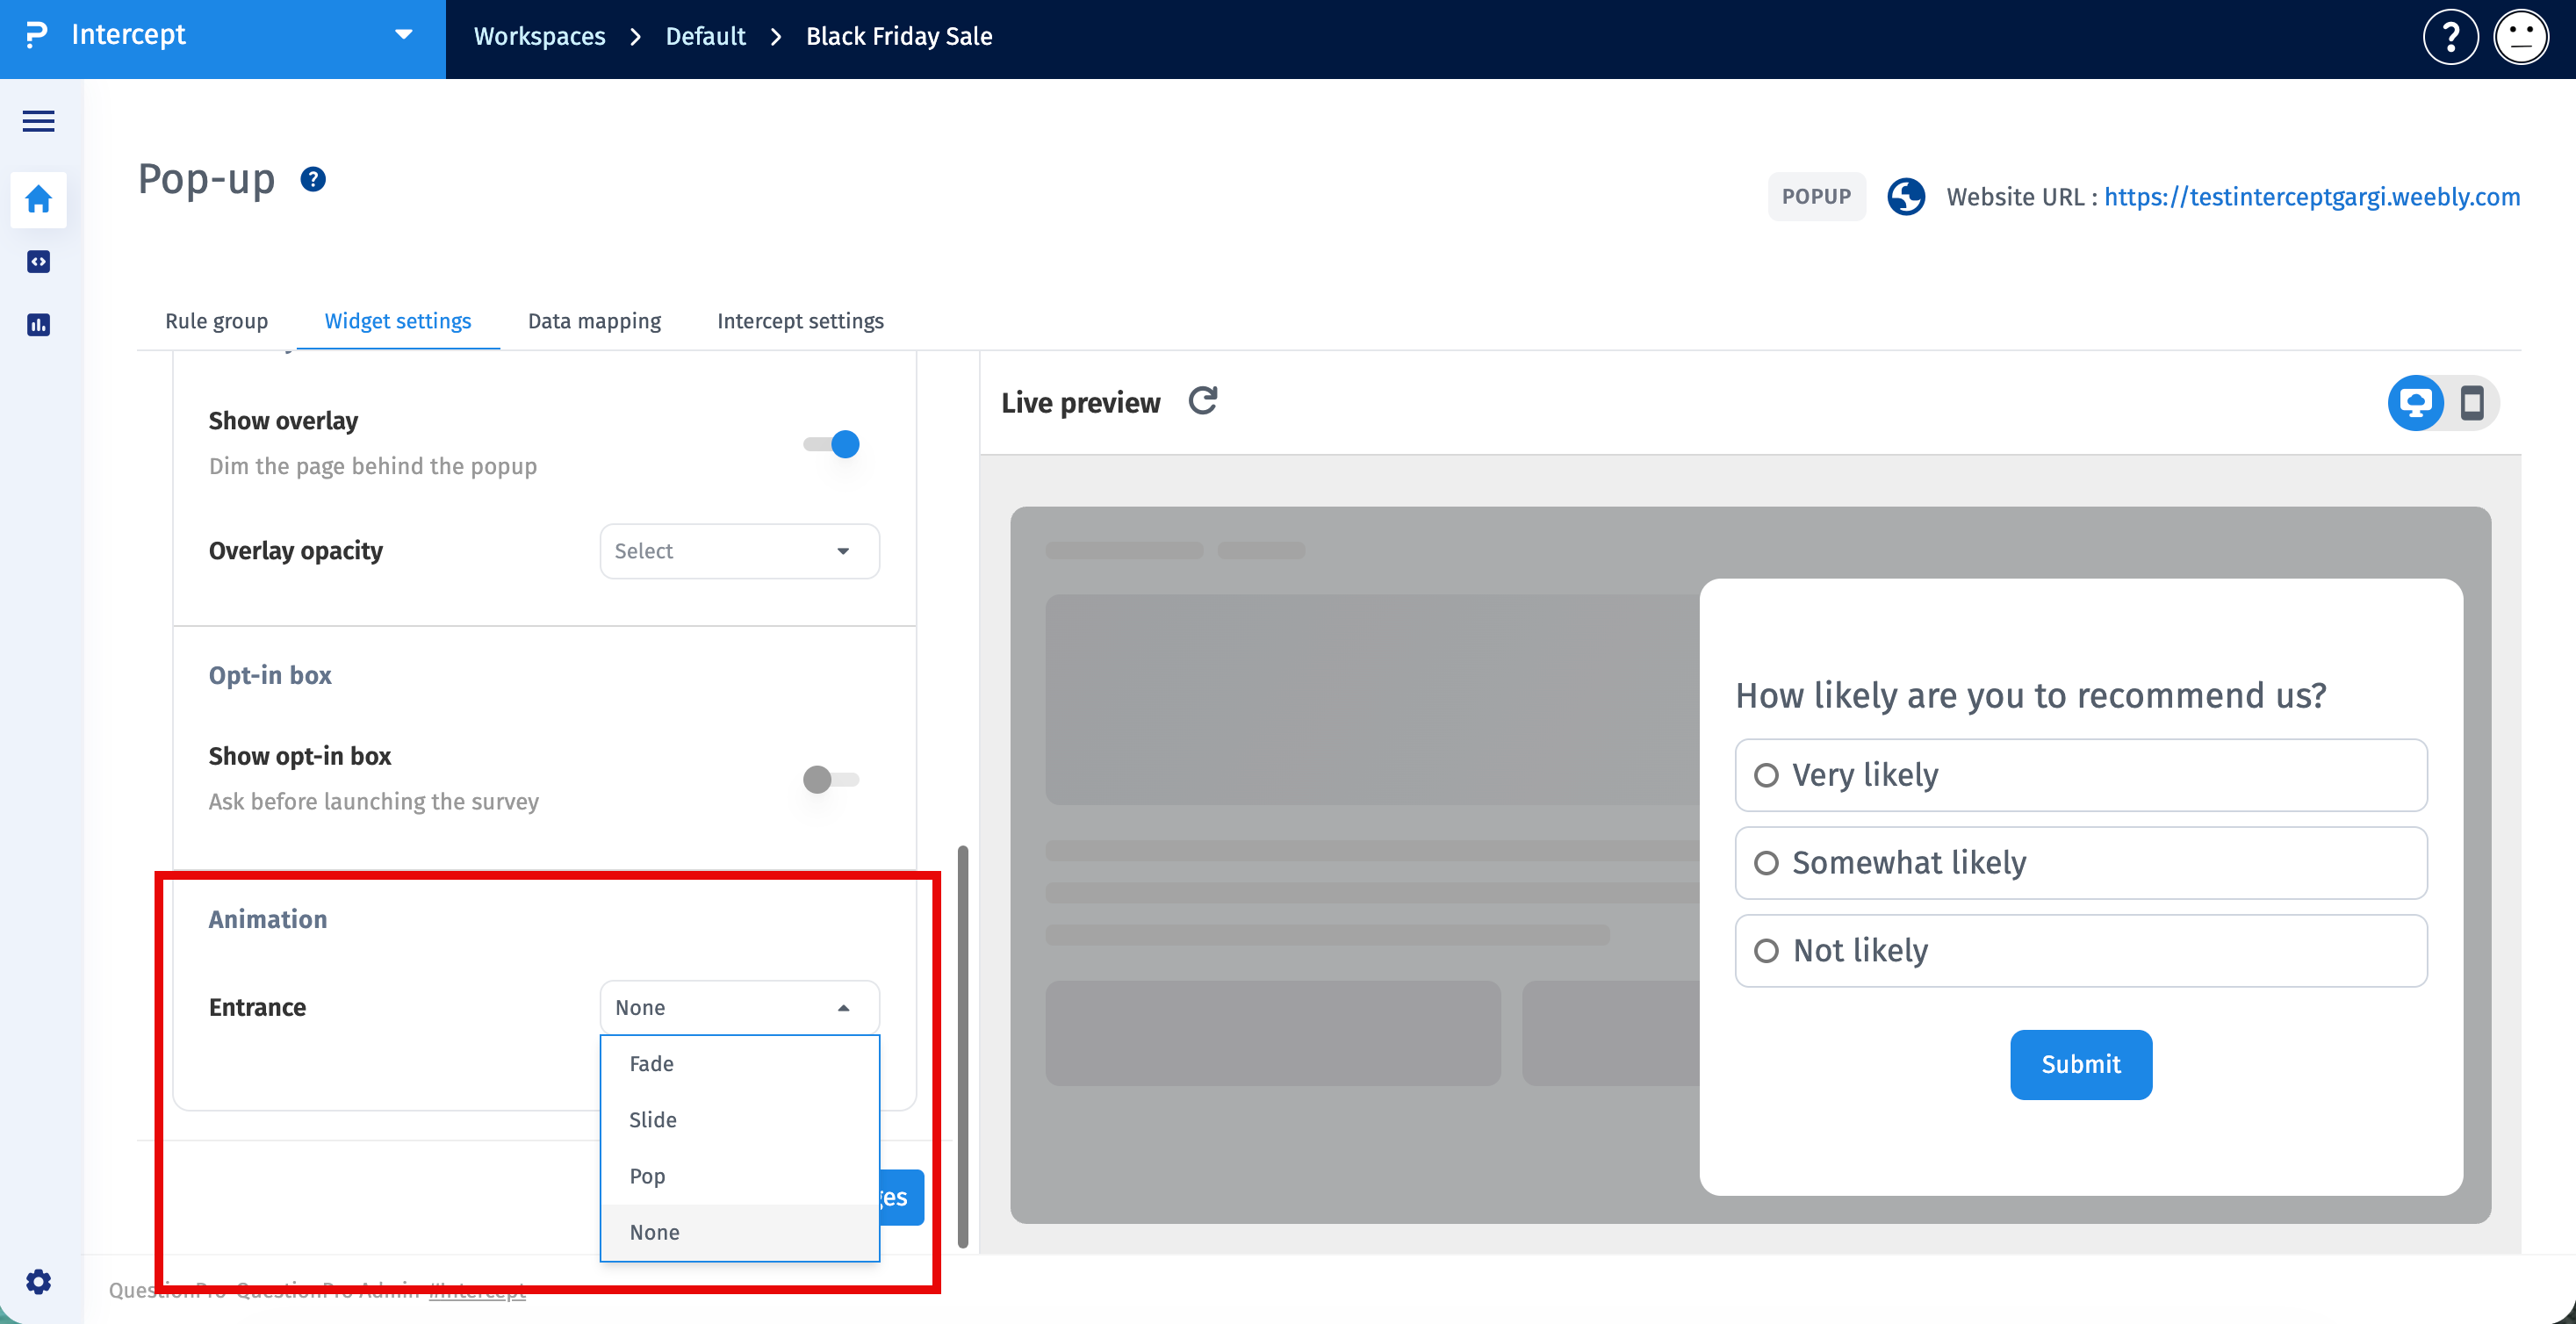
Task: Toggle Show overlay switch off
Action: coord(832,444)
